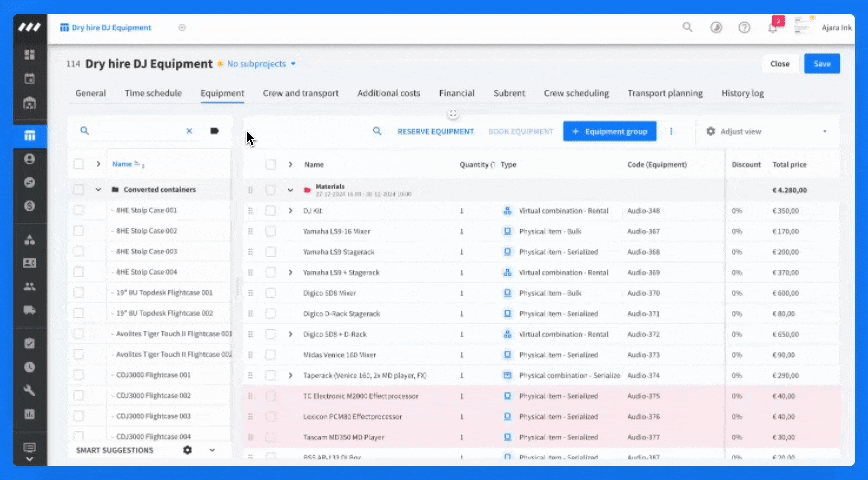Open the clipboard tasks icon in the sidebar
The width and height of the screenshot is (868, 480).
coord(30,344)
